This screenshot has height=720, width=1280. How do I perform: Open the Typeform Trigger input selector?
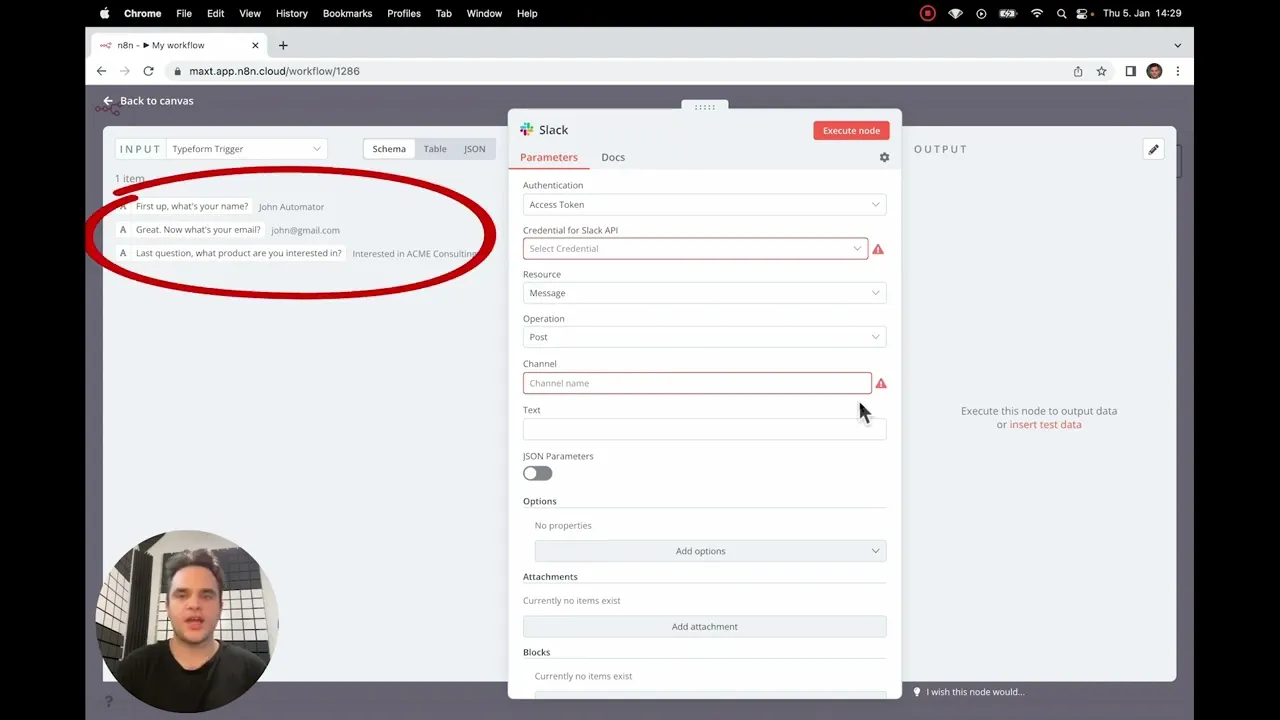pyautogui.click(x=246, y=149)
